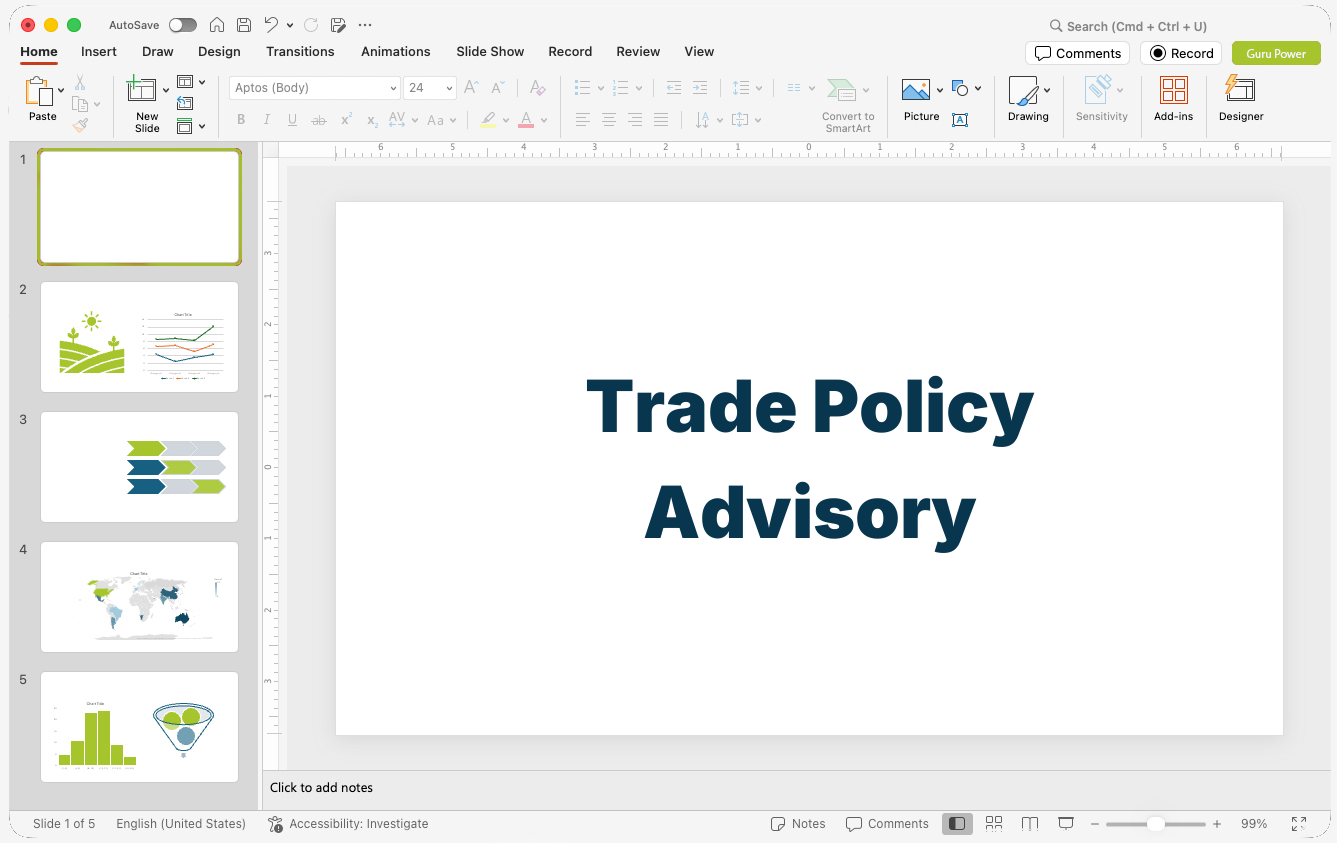Click Clear Formatting eraser icon
This screenshot has width=1337, height=843.
537,88
